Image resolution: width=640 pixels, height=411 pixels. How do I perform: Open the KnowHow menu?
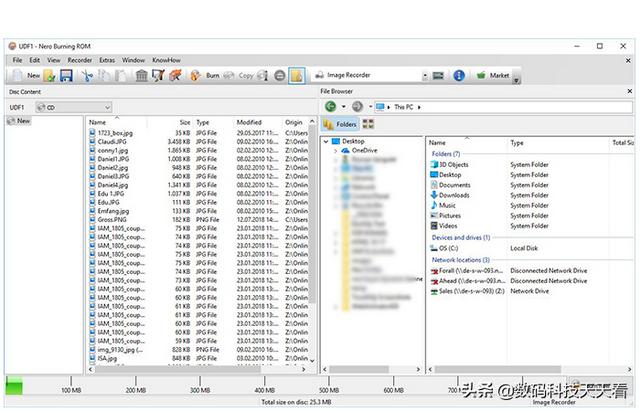[x=166, y=60]
